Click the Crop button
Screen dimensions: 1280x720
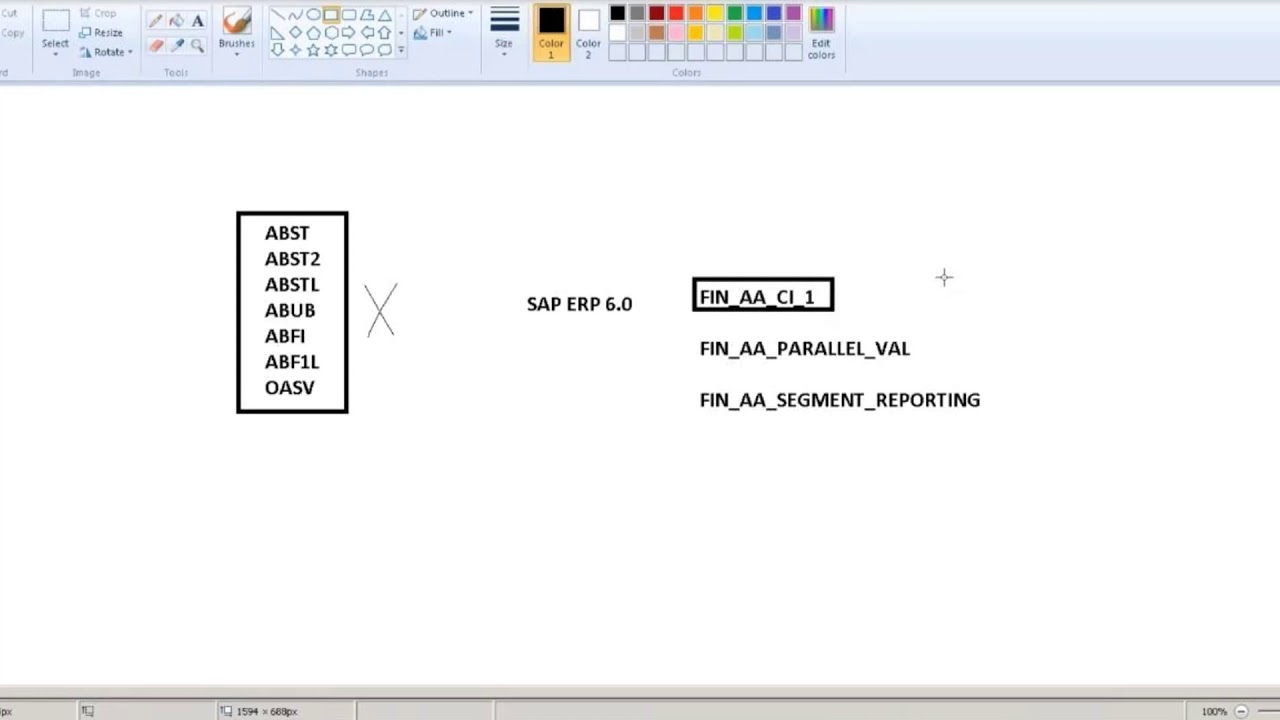[97, 13]
